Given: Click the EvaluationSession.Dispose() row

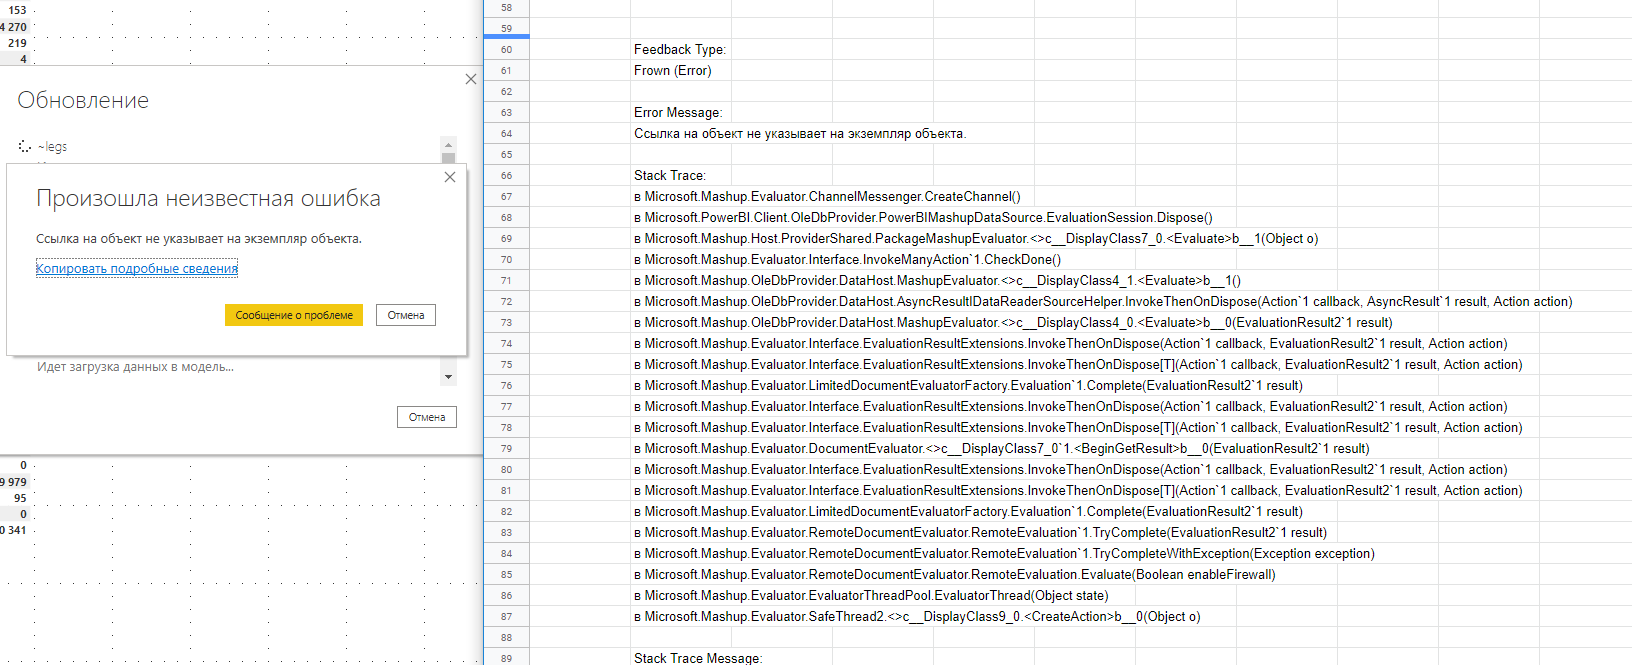Looking at the screenshot, I should tap(923, 217).
